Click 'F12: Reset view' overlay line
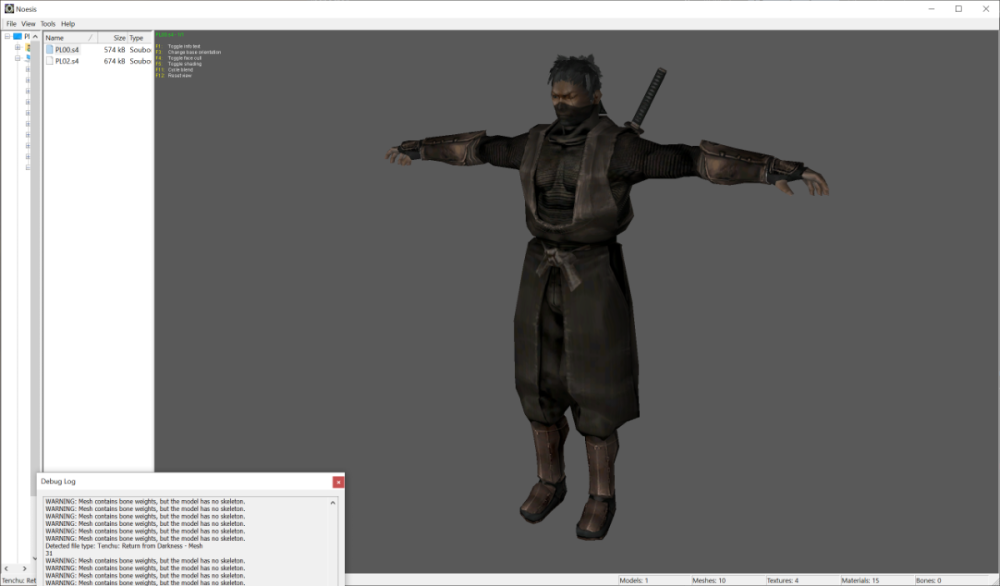This screenshot has width=1000, height=586. (x=173, y=75)
